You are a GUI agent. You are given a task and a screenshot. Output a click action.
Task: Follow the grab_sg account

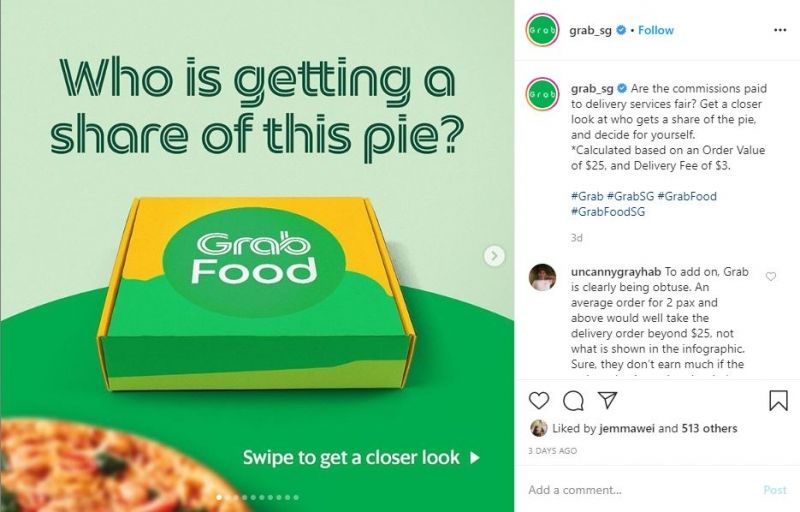coord(656,30)
